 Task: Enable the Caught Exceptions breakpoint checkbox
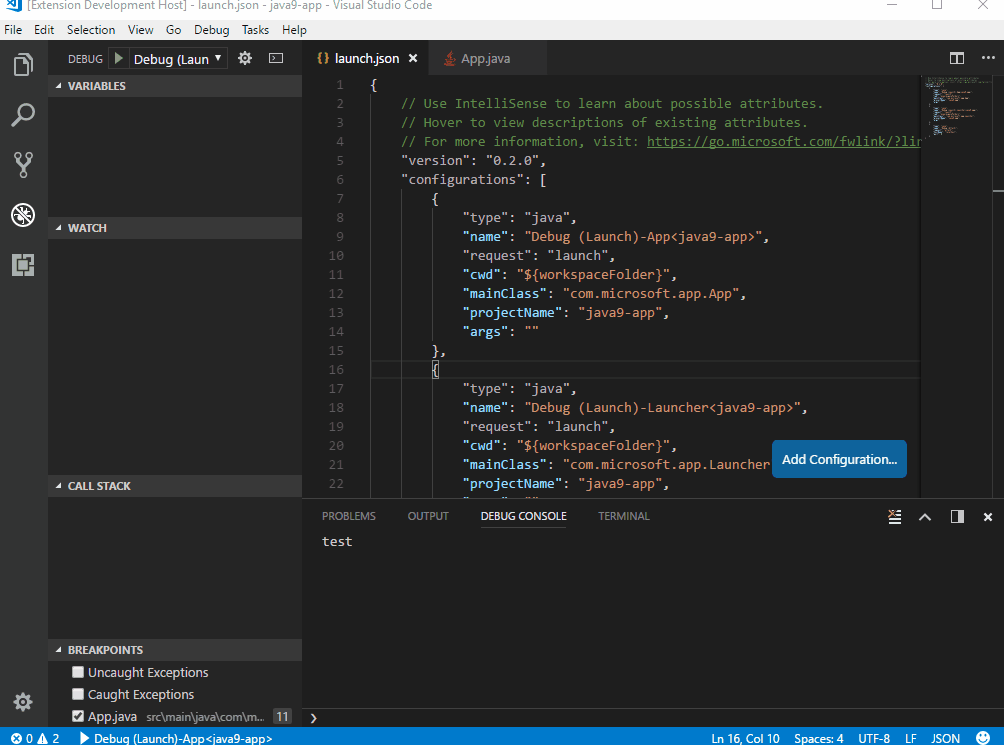coord(78,694)
